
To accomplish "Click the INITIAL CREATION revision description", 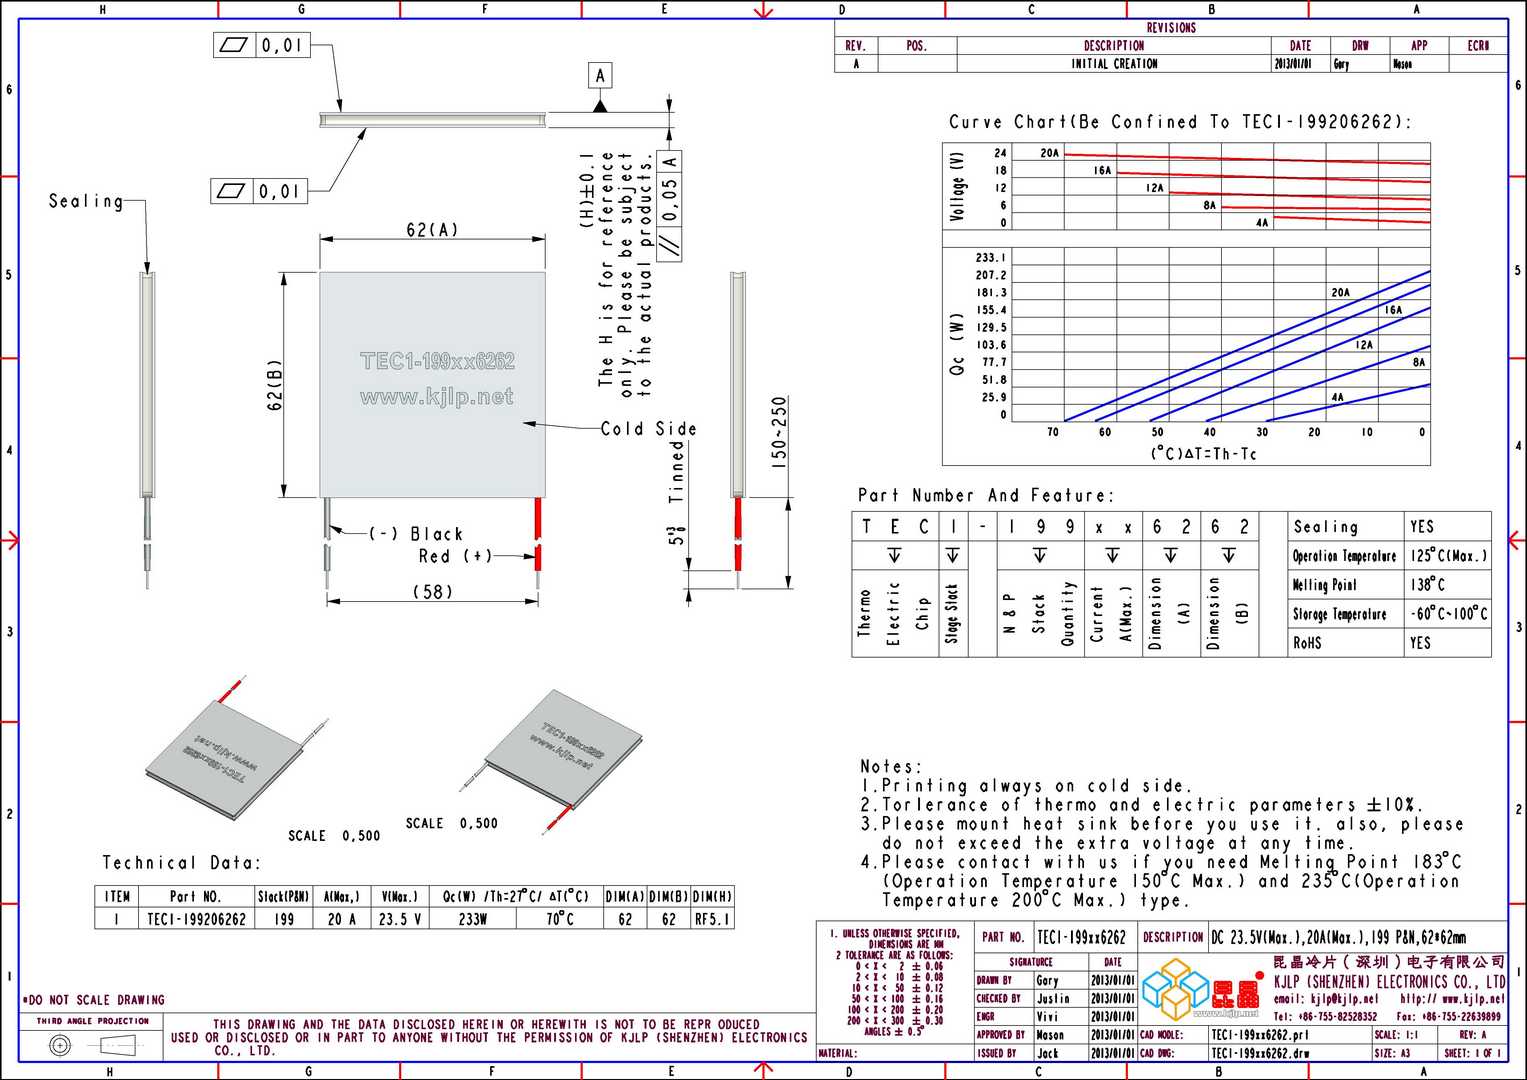I will (x=1114, y=64).
